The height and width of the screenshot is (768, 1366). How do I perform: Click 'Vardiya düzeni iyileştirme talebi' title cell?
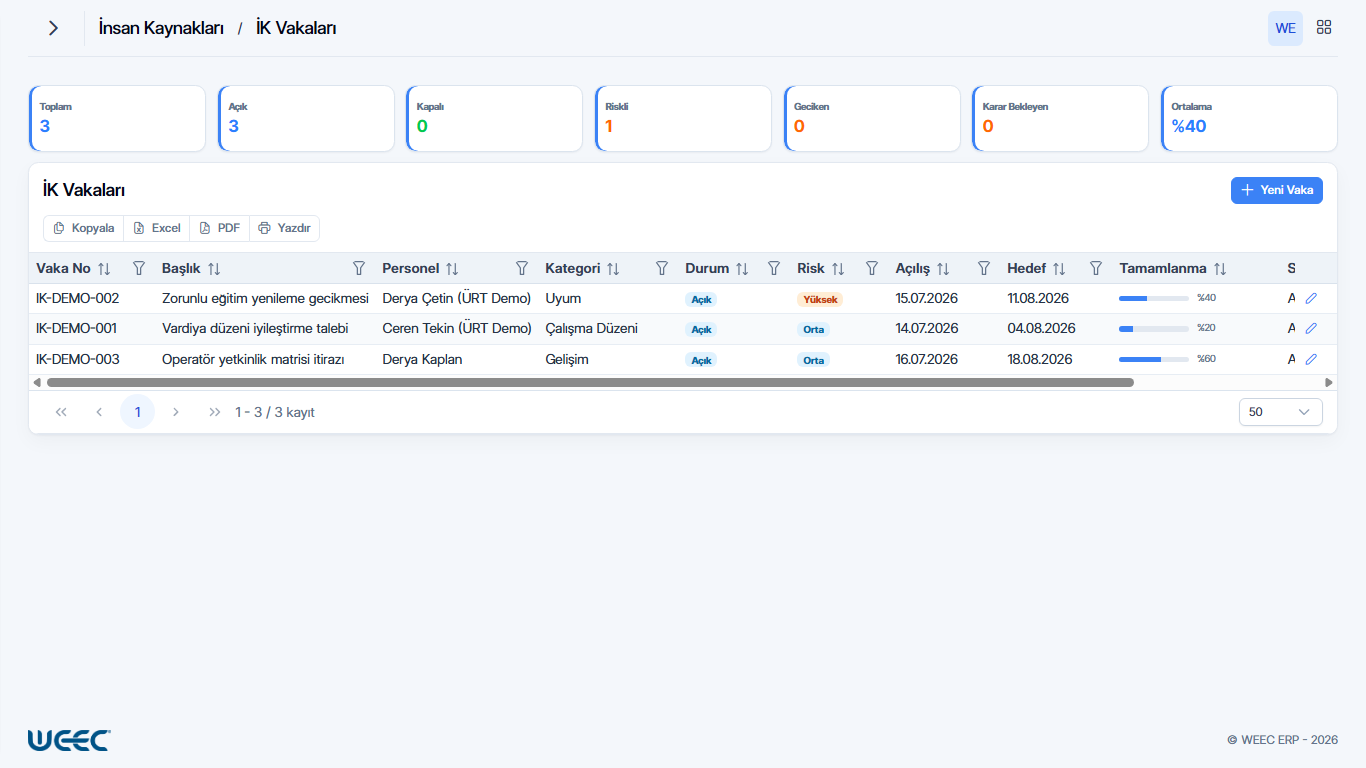(255, 328)
